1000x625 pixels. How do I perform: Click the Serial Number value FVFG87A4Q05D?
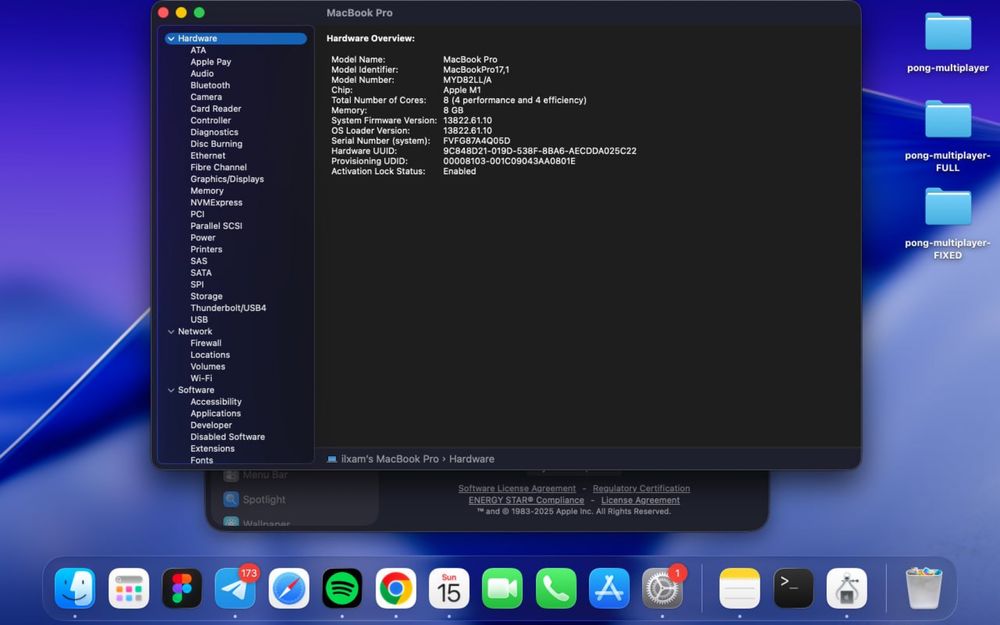pos(476,141)
